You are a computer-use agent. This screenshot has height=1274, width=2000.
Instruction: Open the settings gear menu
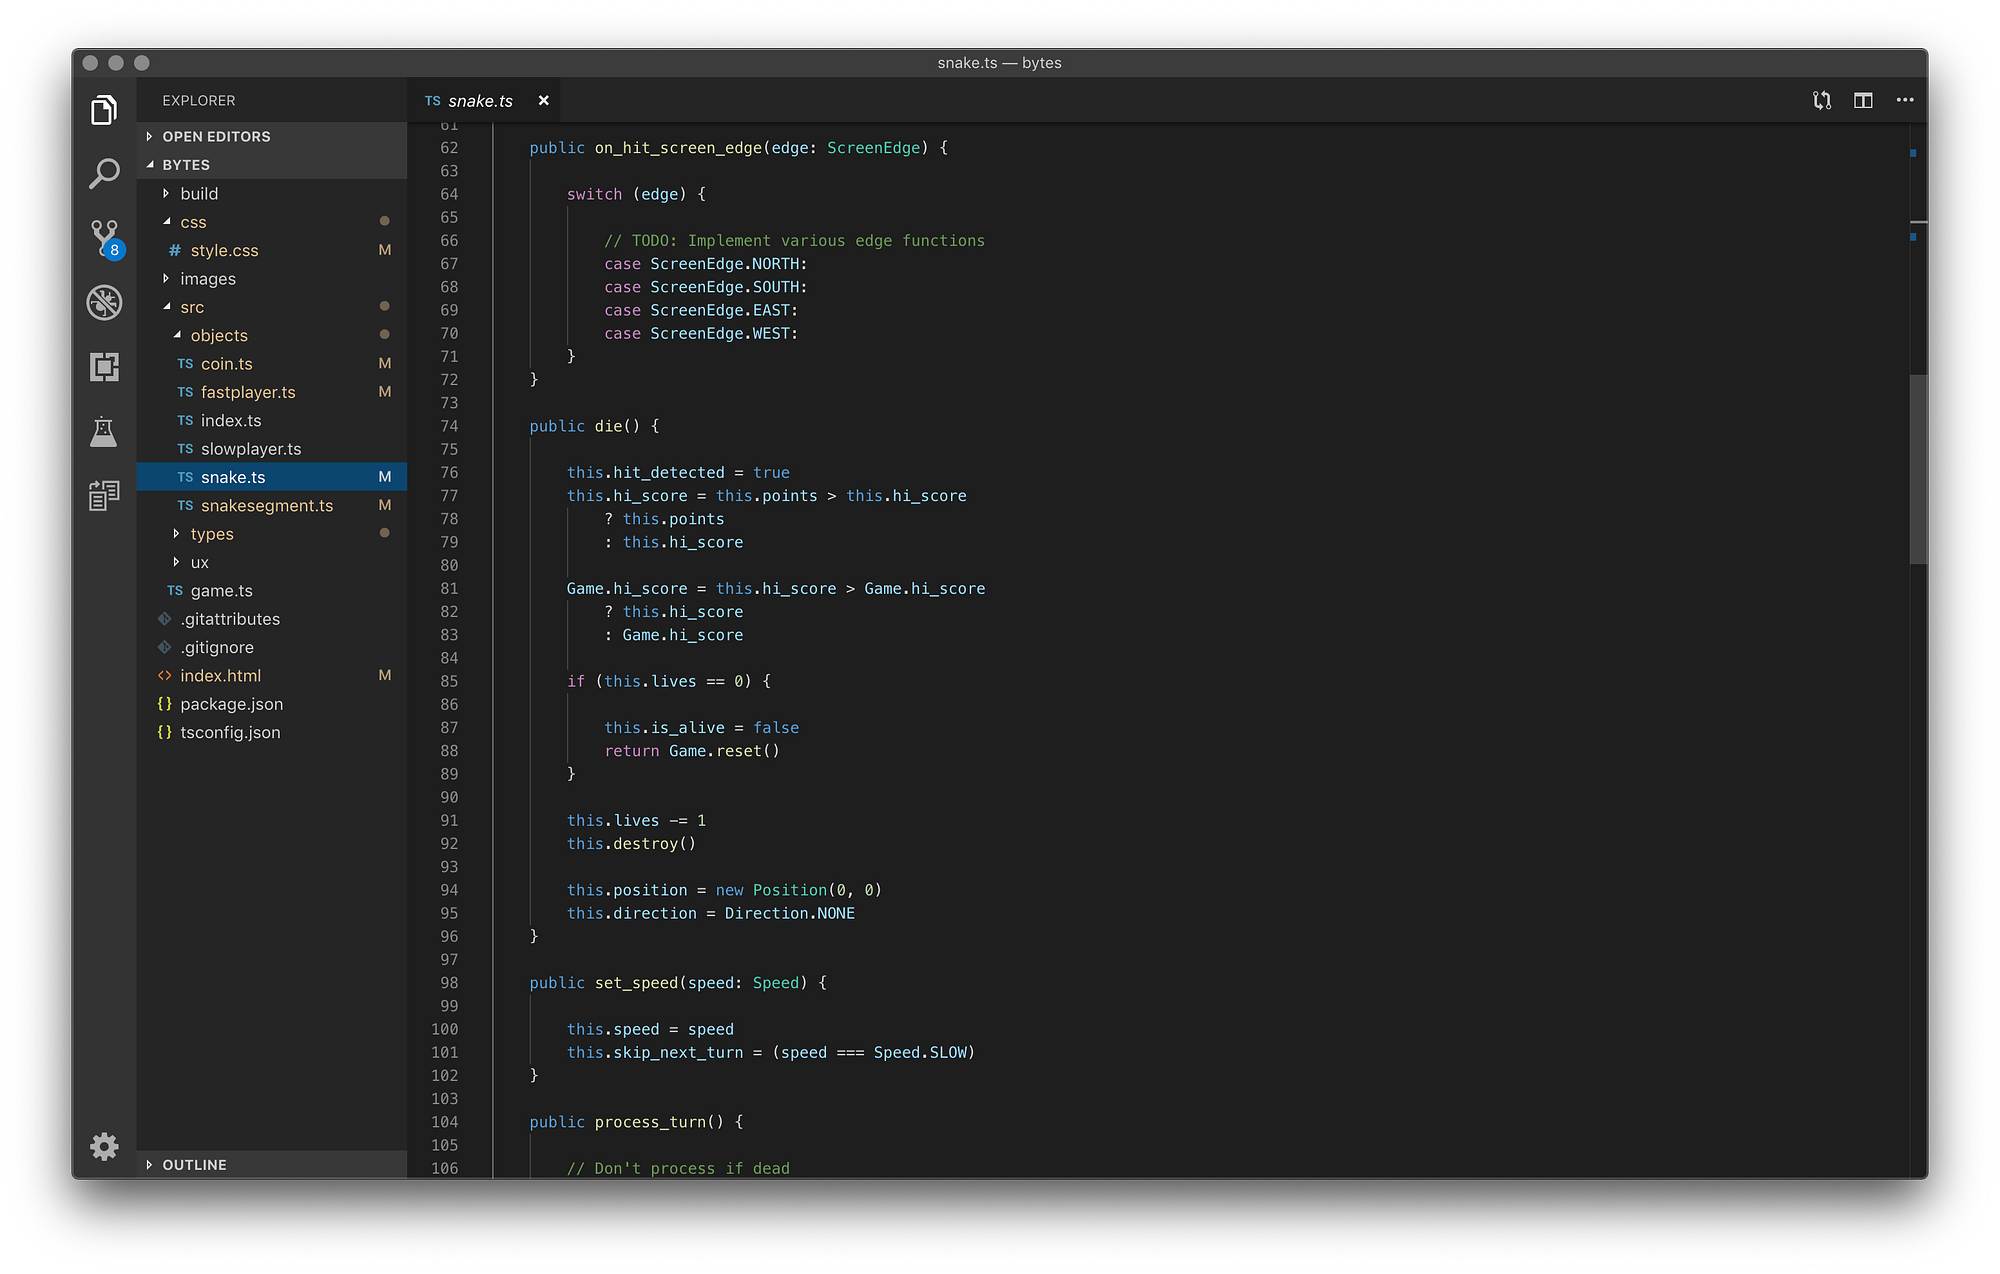pos(104,1147)
